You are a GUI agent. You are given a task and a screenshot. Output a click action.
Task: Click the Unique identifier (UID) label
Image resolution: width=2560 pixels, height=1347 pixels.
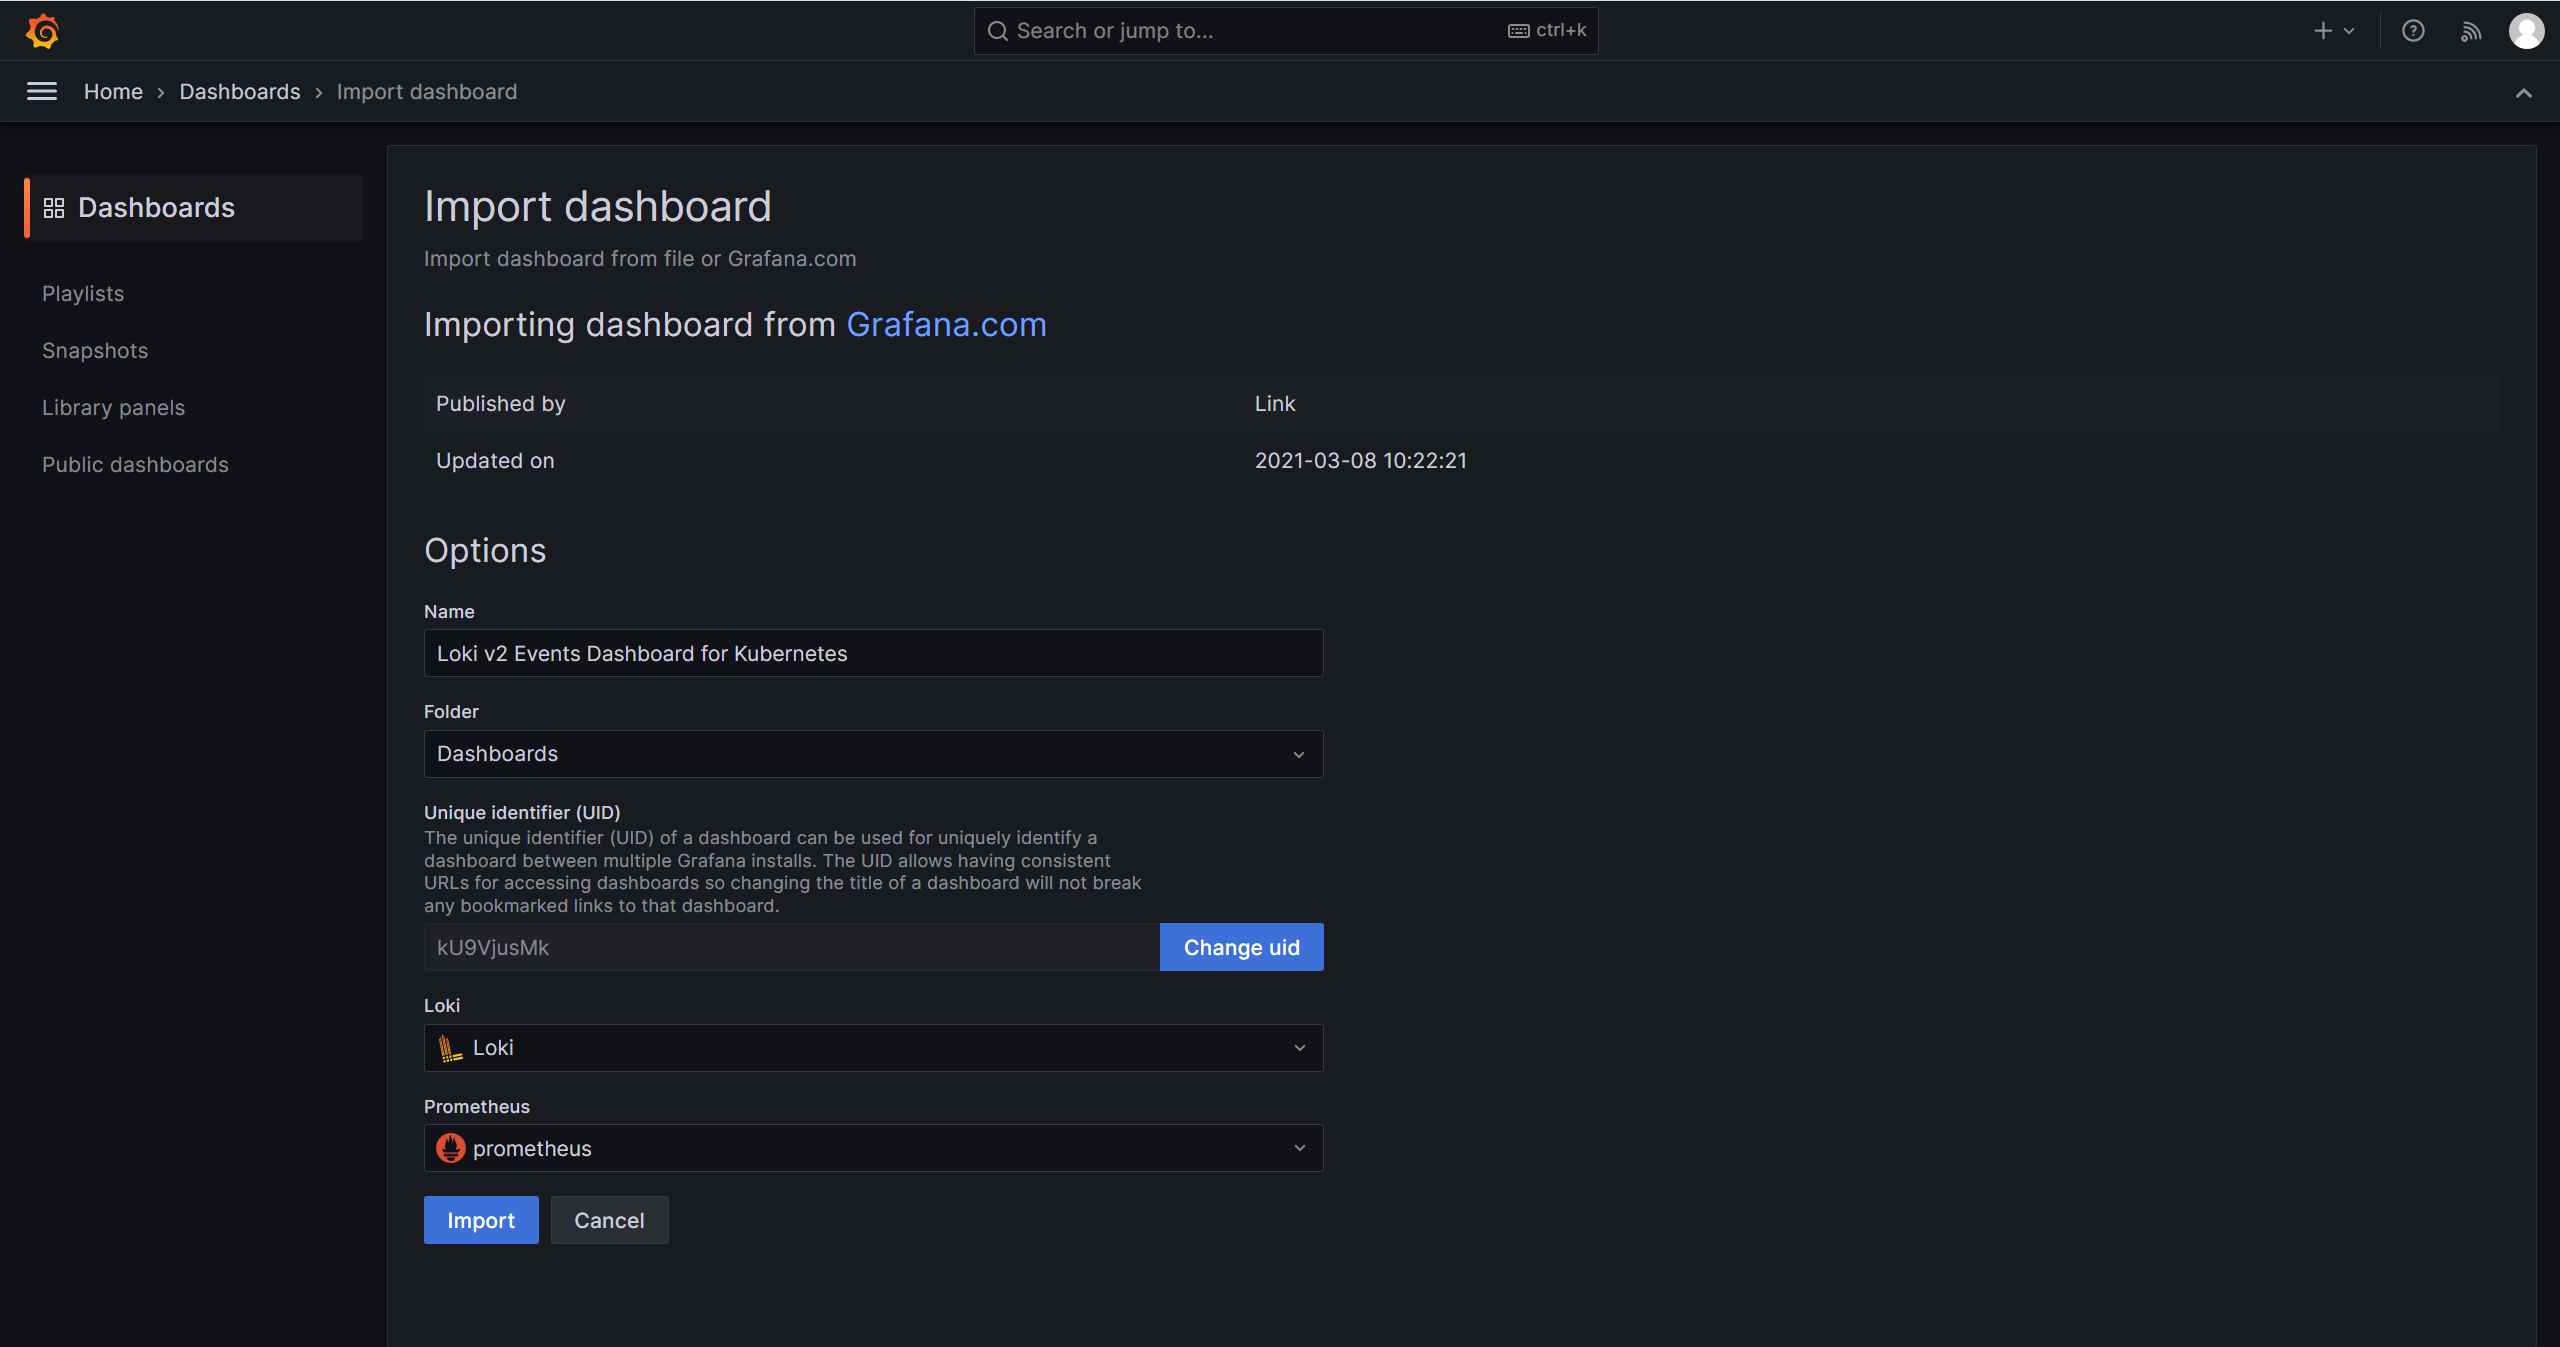522,813
